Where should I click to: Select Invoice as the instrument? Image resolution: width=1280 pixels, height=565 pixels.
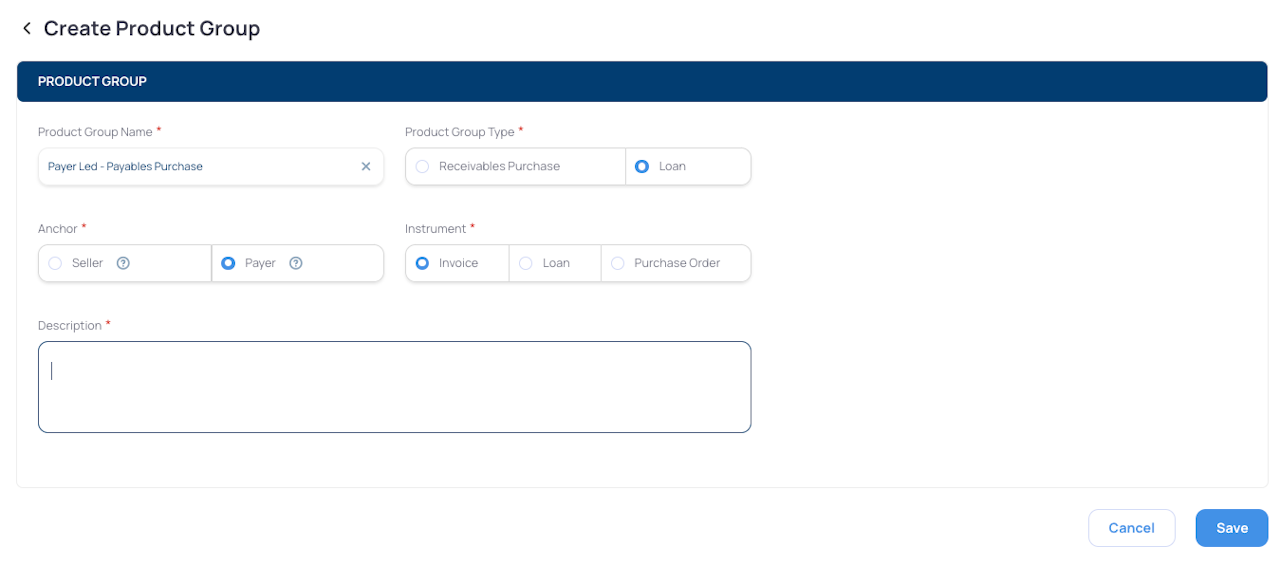tap(457, 263)
